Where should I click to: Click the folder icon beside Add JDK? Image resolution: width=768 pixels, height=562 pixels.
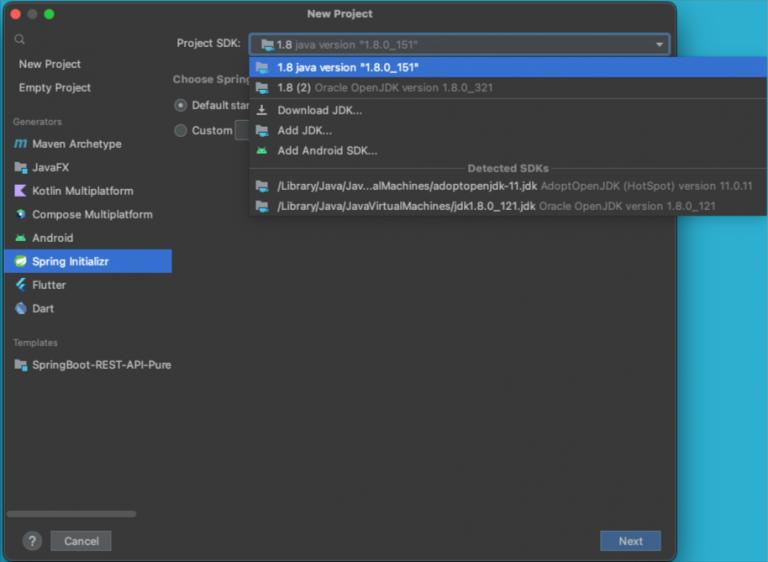coord(262,131)
